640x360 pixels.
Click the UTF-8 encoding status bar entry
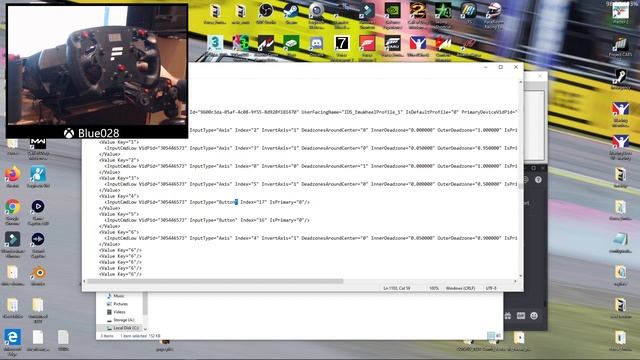tap(491, 288)
